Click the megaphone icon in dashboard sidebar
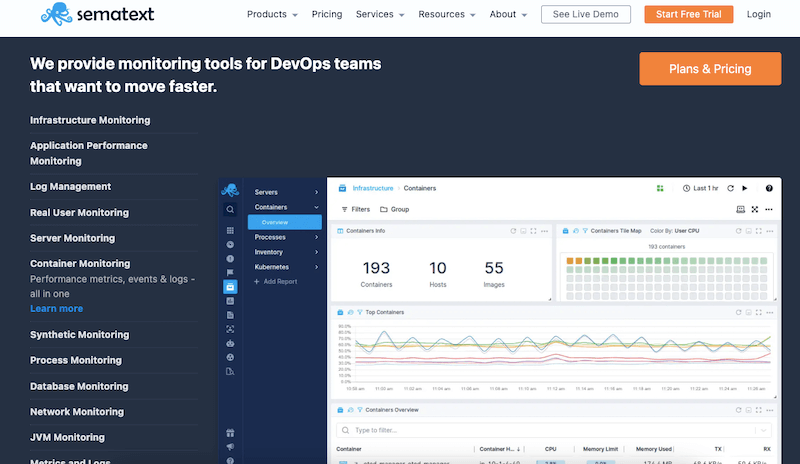 point(230,447)
